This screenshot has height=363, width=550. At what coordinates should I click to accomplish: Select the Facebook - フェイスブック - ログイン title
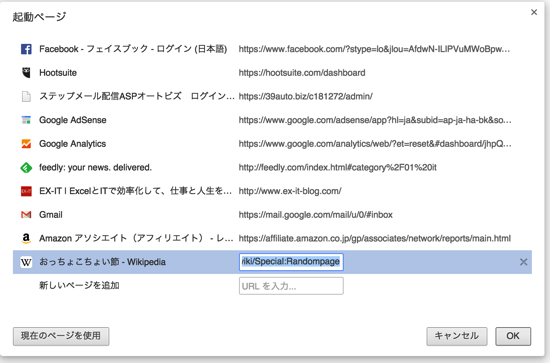coord(133,49)
